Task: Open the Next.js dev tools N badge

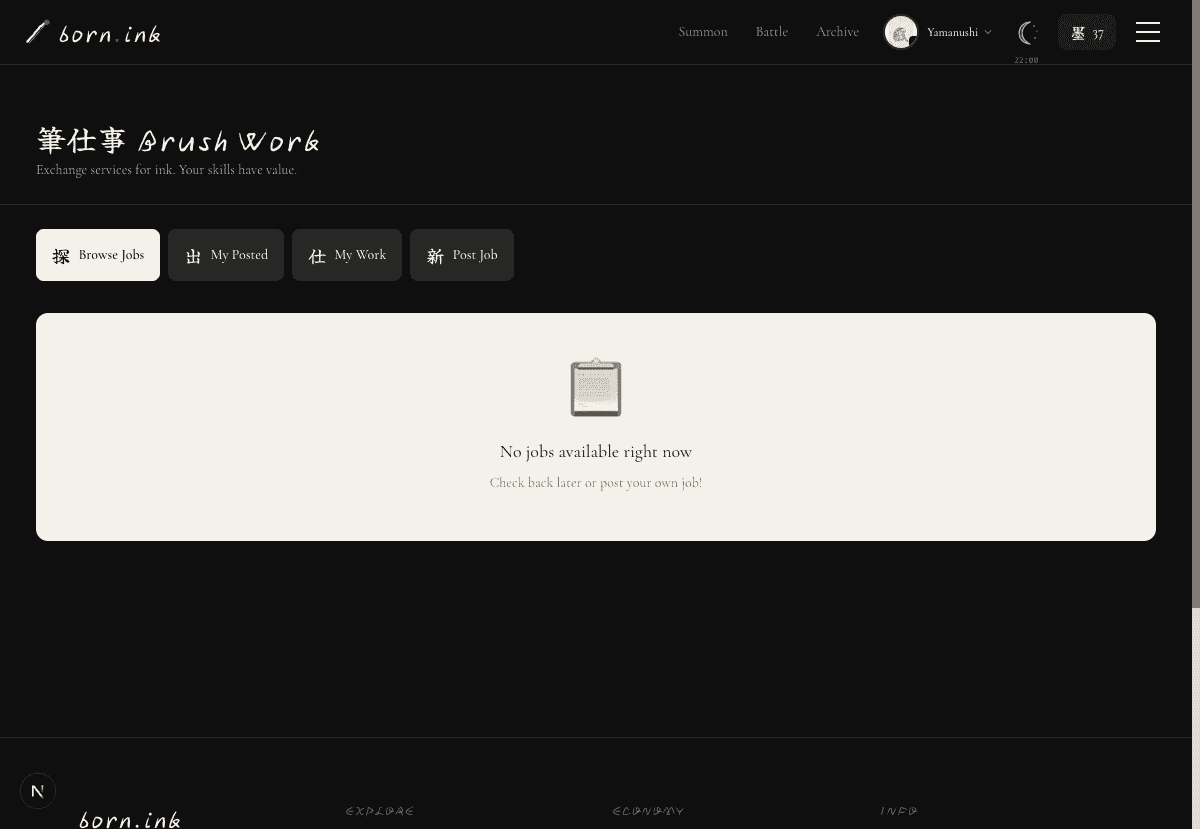Action: [38, 791]
